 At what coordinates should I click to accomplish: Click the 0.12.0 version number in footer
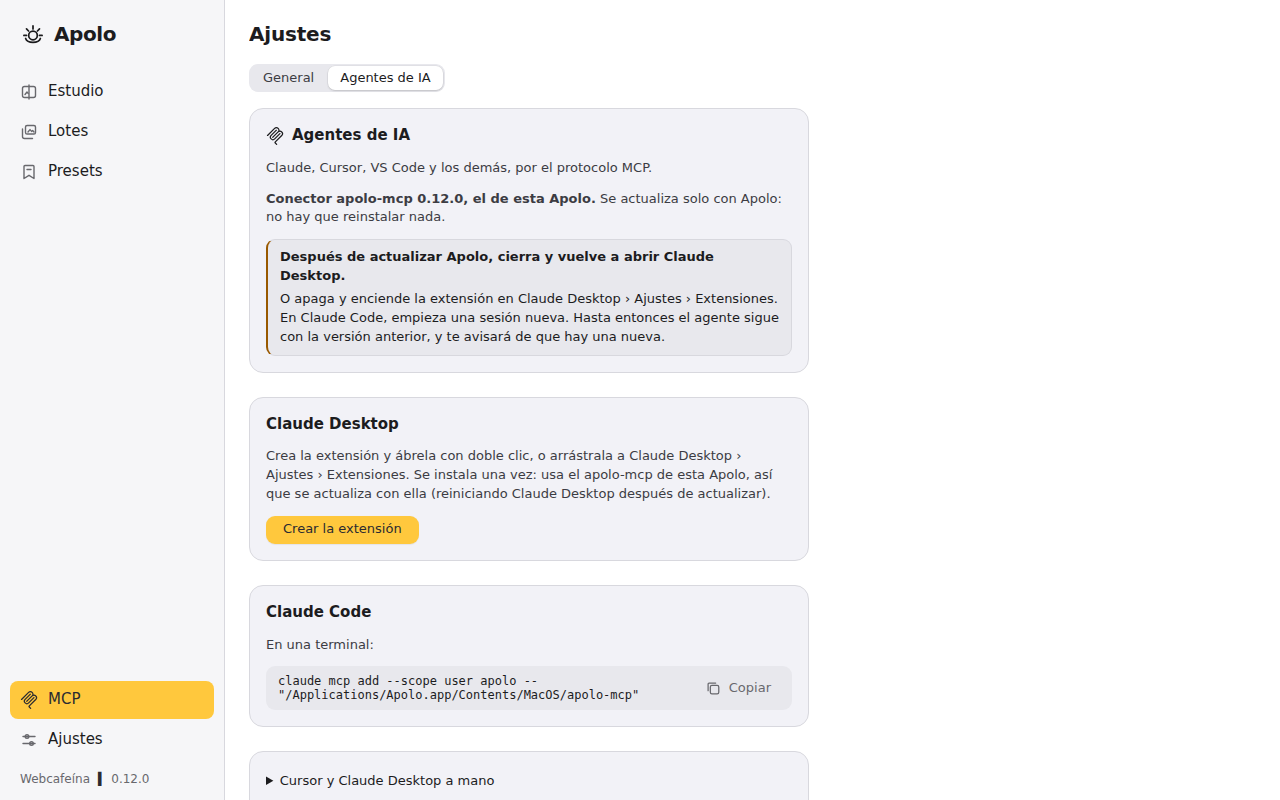130,779
